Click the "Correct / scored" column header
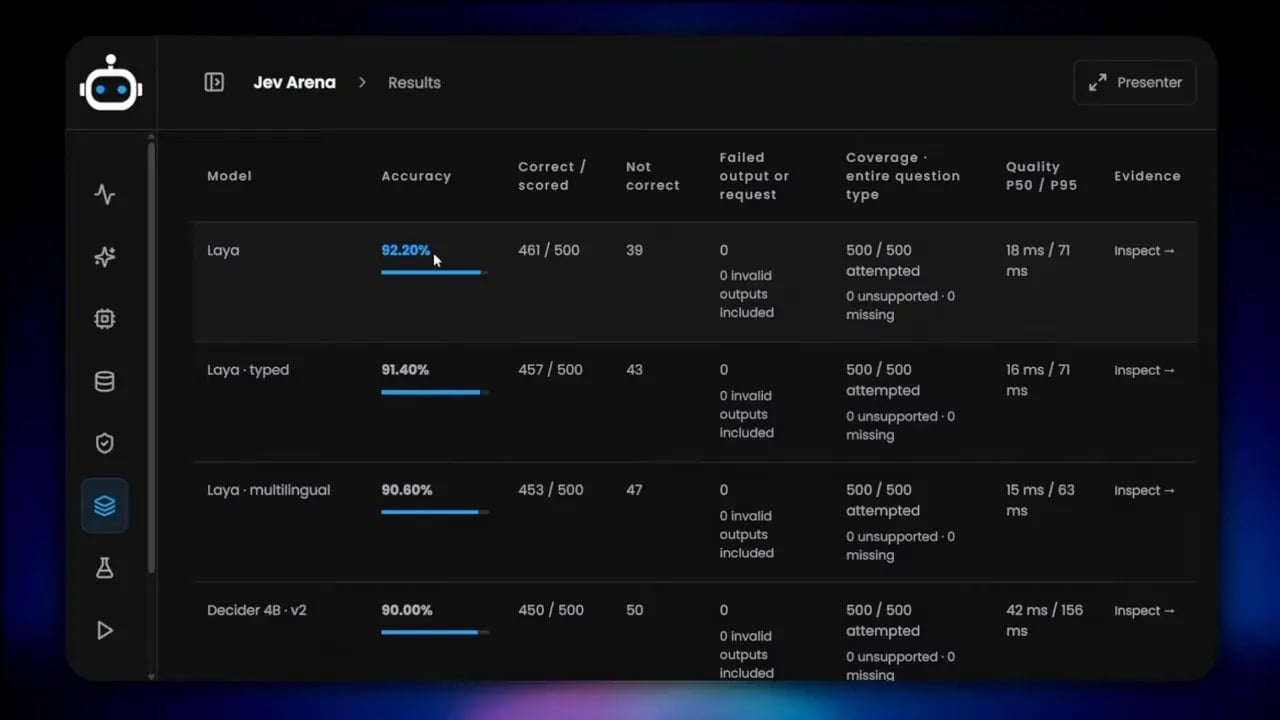Viewport: 1280px width, 720px height. (552, 176)
